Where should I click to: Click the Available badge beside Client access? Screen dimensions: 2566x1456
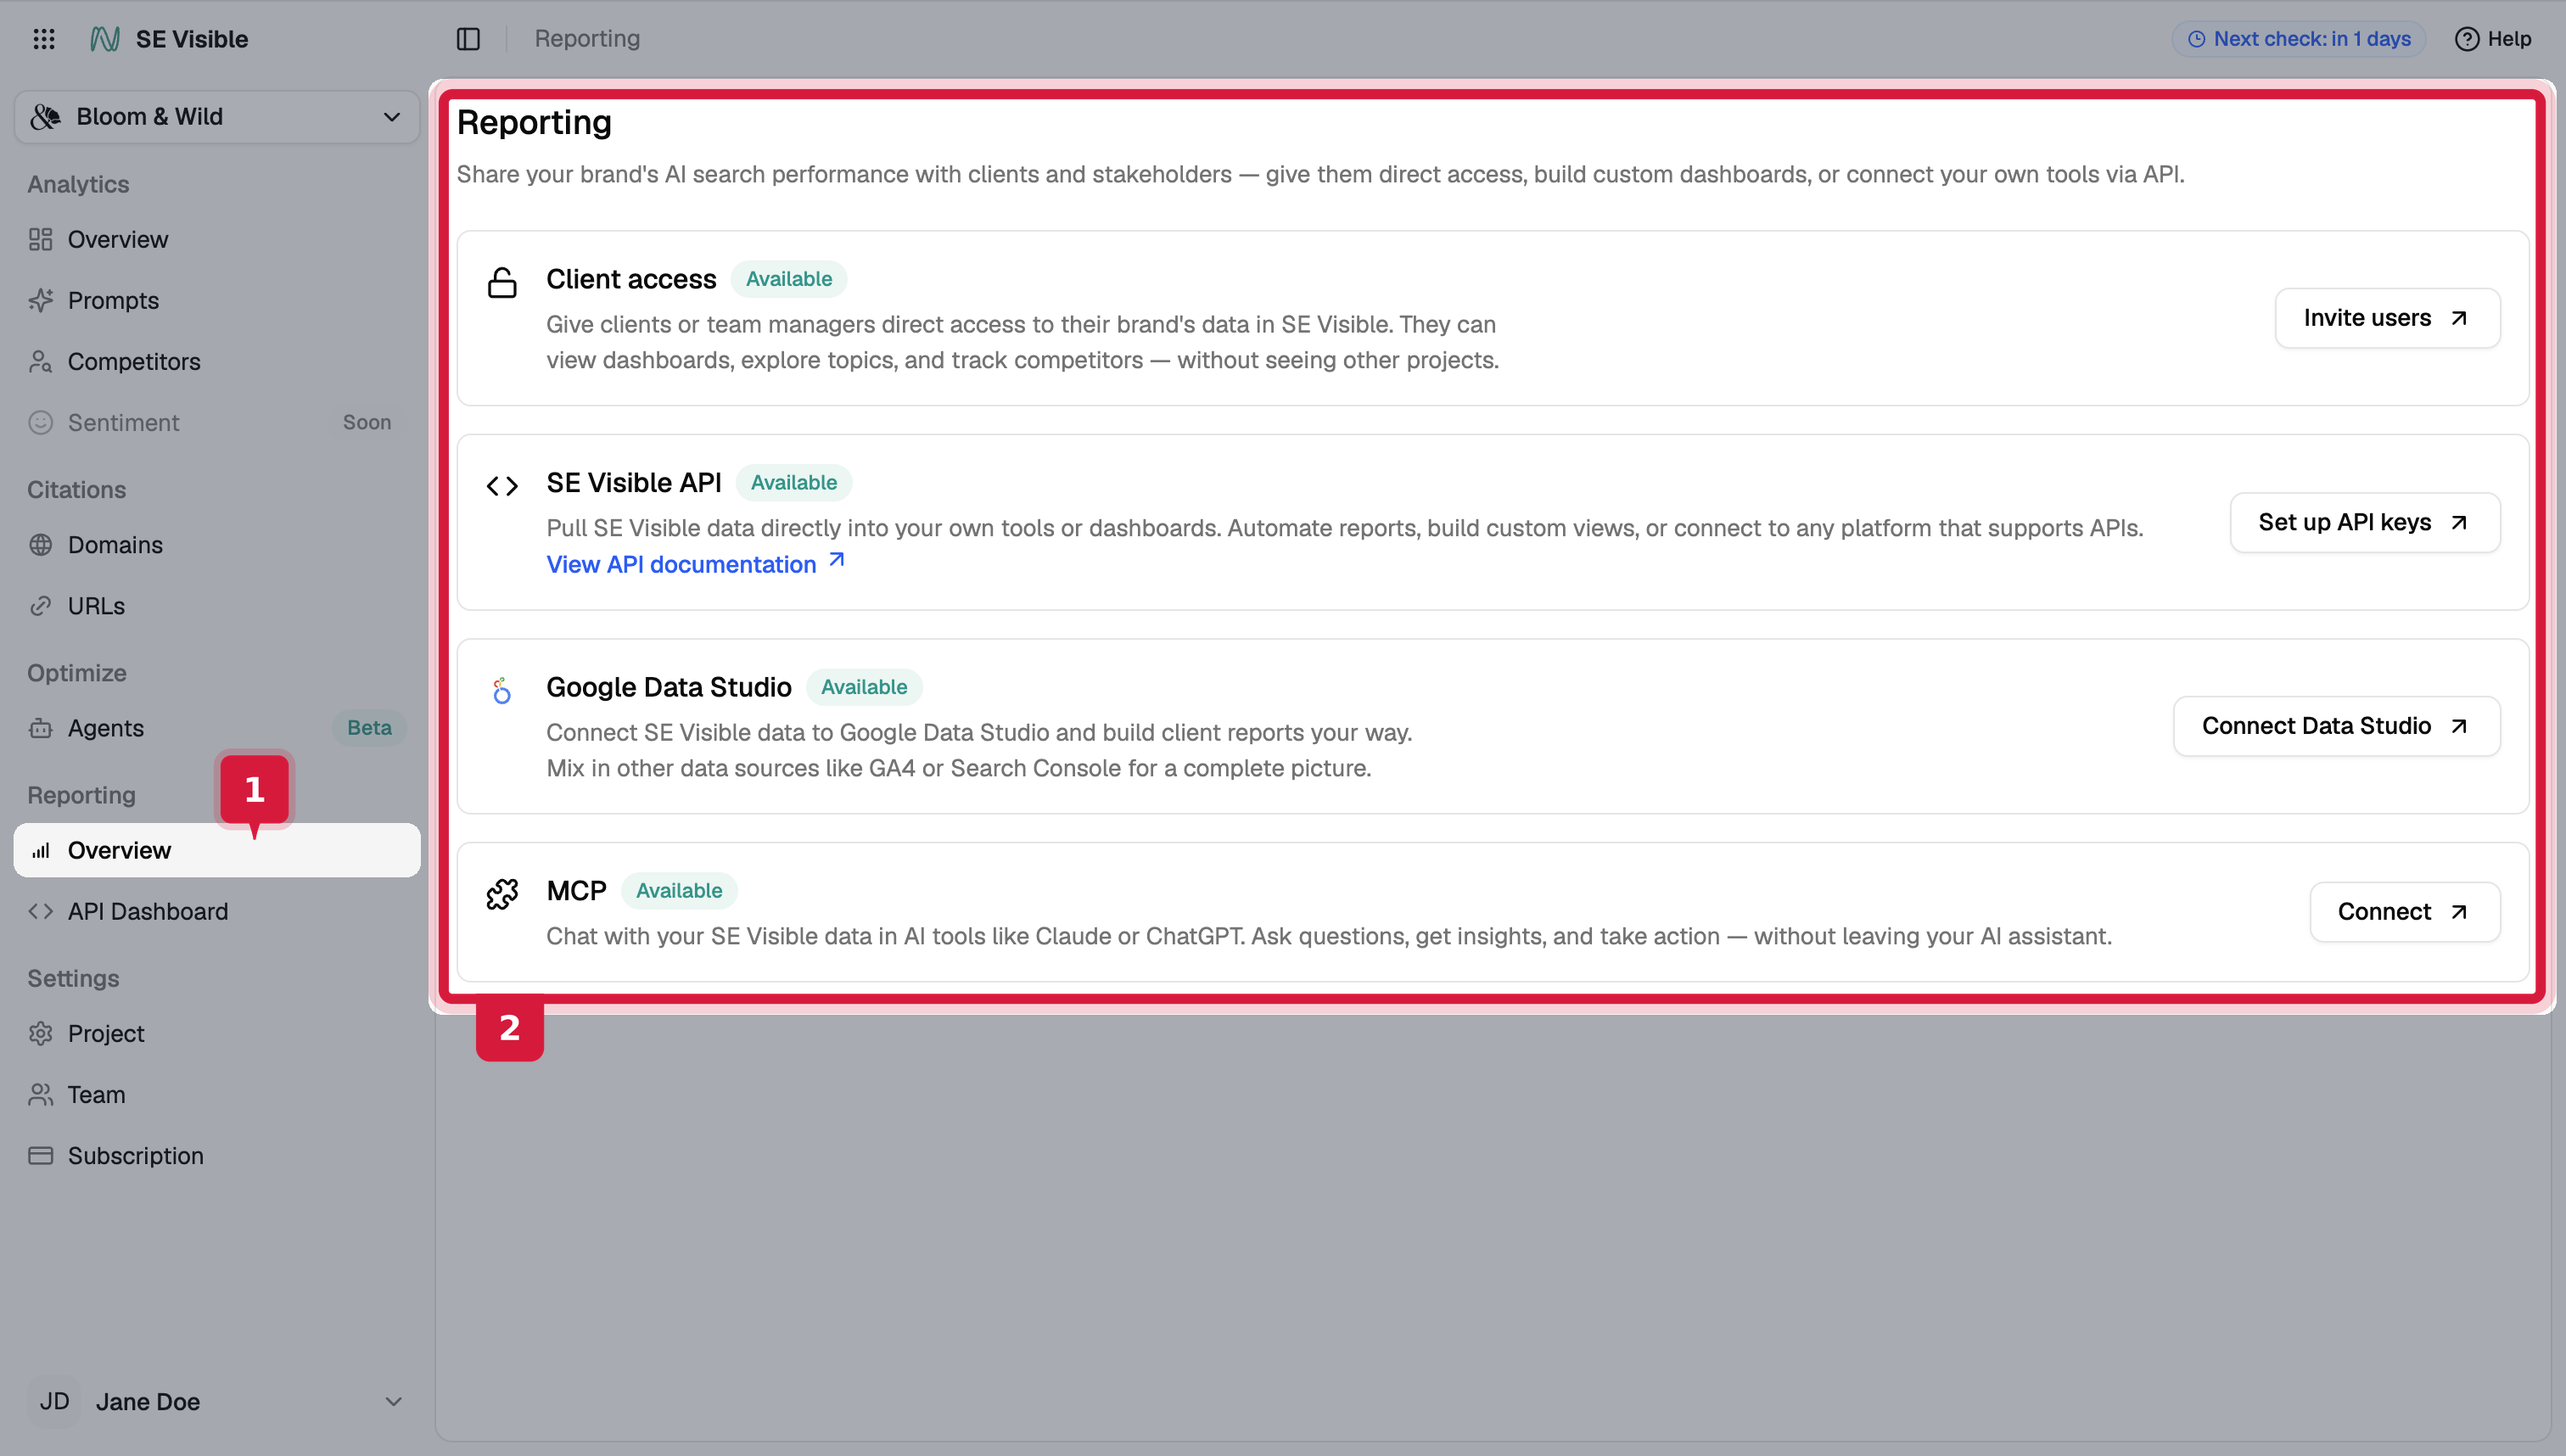pyautogui.click(x=788, y=279)
